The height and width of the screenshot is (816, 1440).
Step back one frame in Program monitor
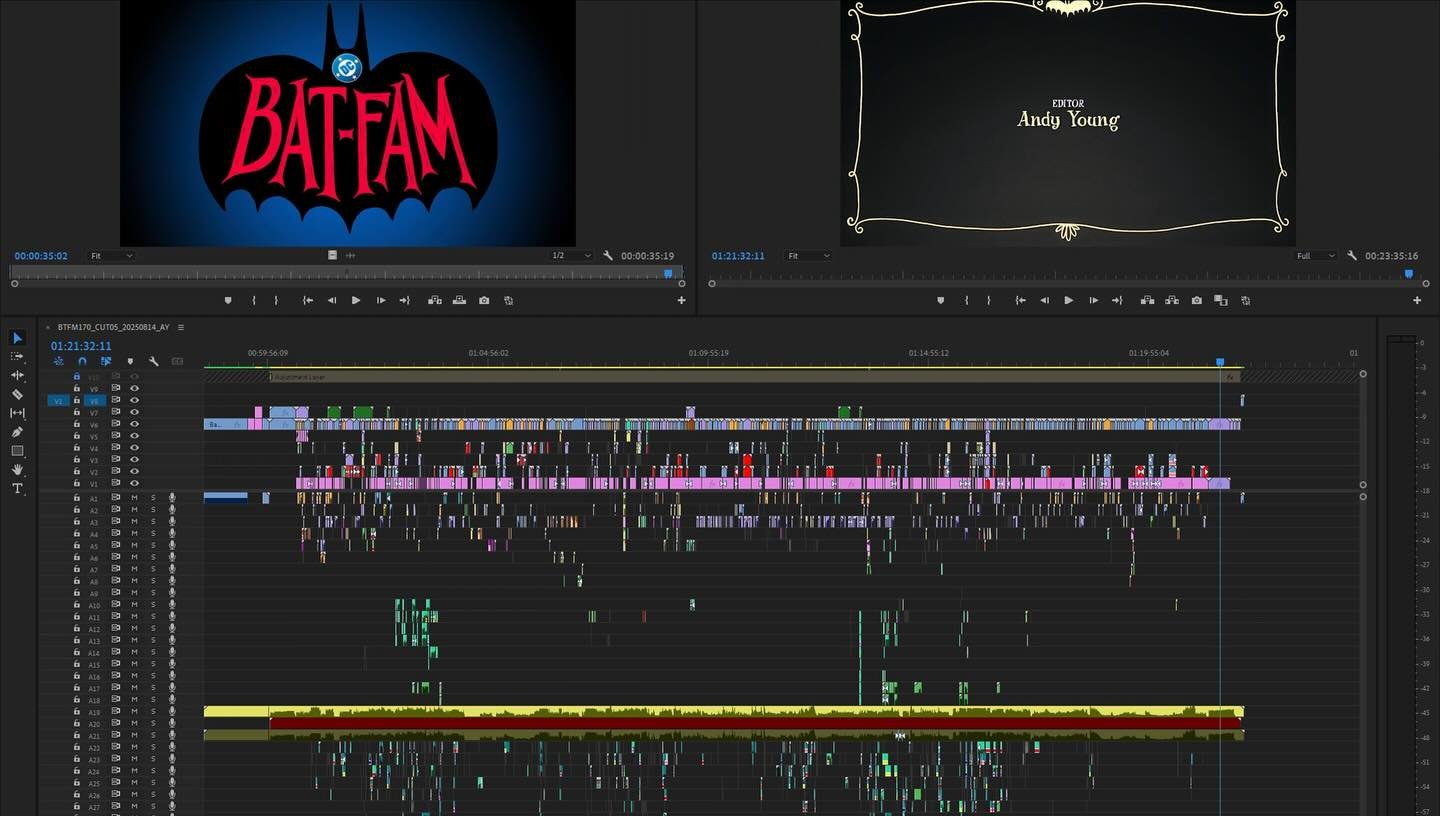click(1044, 300)
